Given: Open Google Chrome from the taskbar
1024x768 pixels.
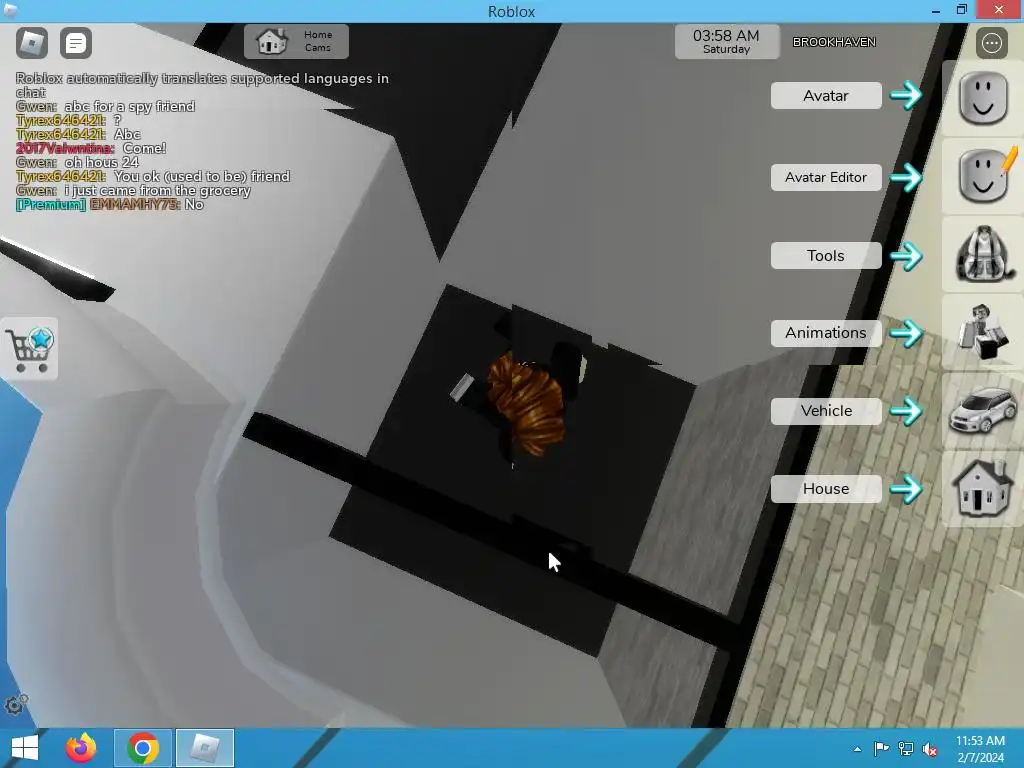Looking at the screenshot, I should tap(143, 748).
